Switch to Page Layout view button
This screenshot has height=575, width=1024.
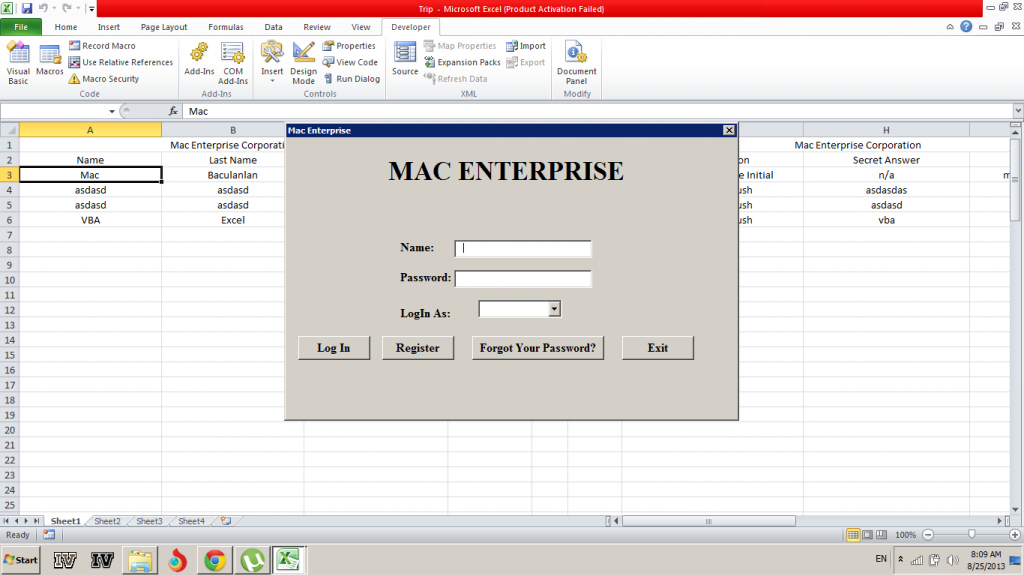tap(867, 534)
